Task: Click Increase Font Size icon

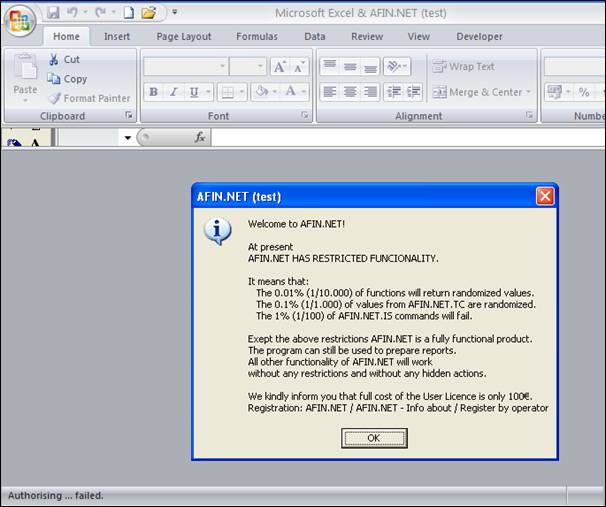Action: (279, 66)
